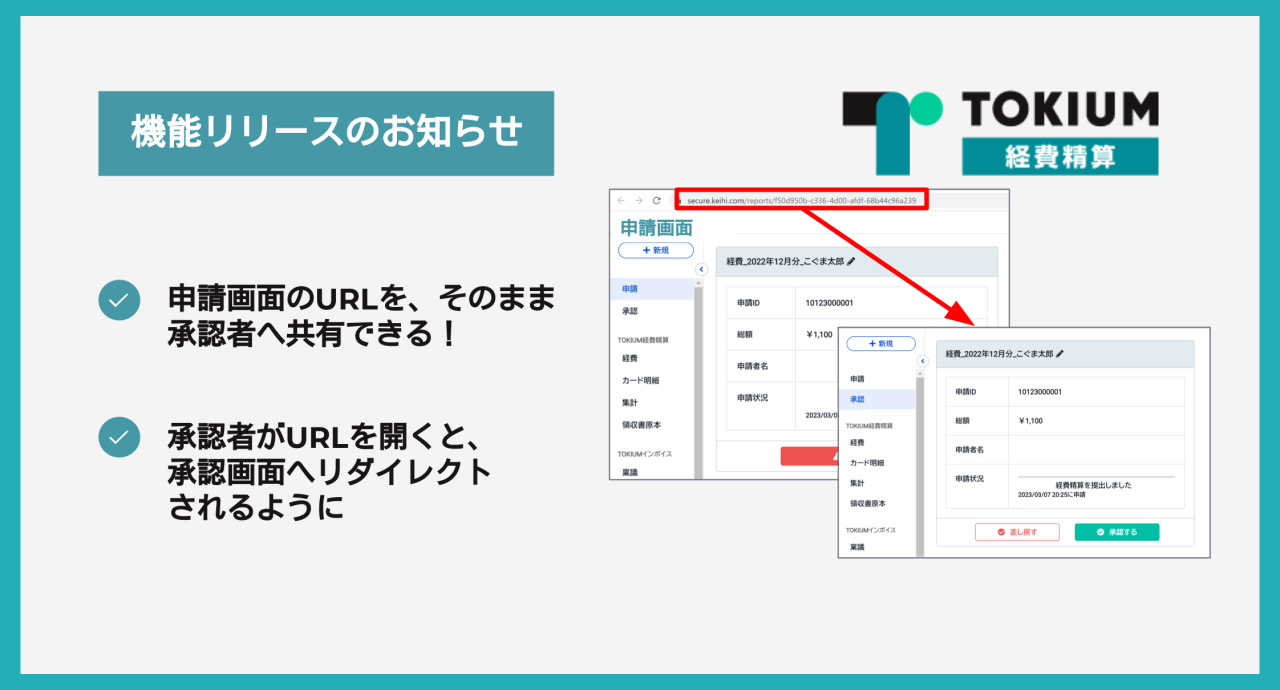Viewport: 1280px width, 690px height.
Task: Click the TOKIUM 経費精算 logo
Action: 1000,132
